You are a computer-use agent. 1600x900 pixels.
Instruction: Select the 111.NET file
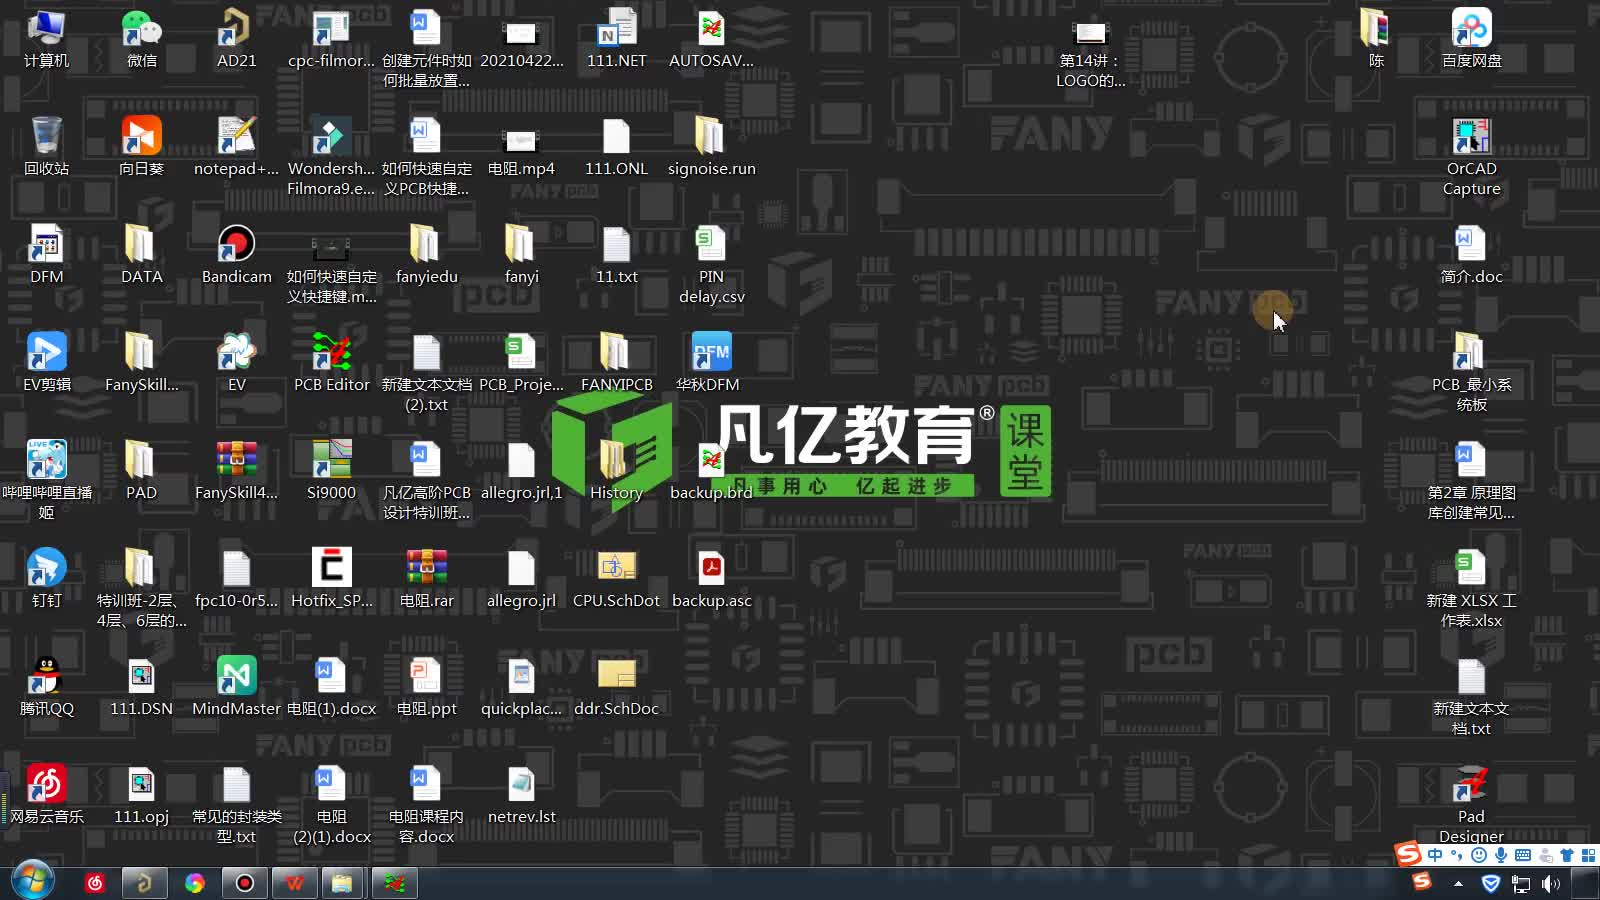[616, 38]
